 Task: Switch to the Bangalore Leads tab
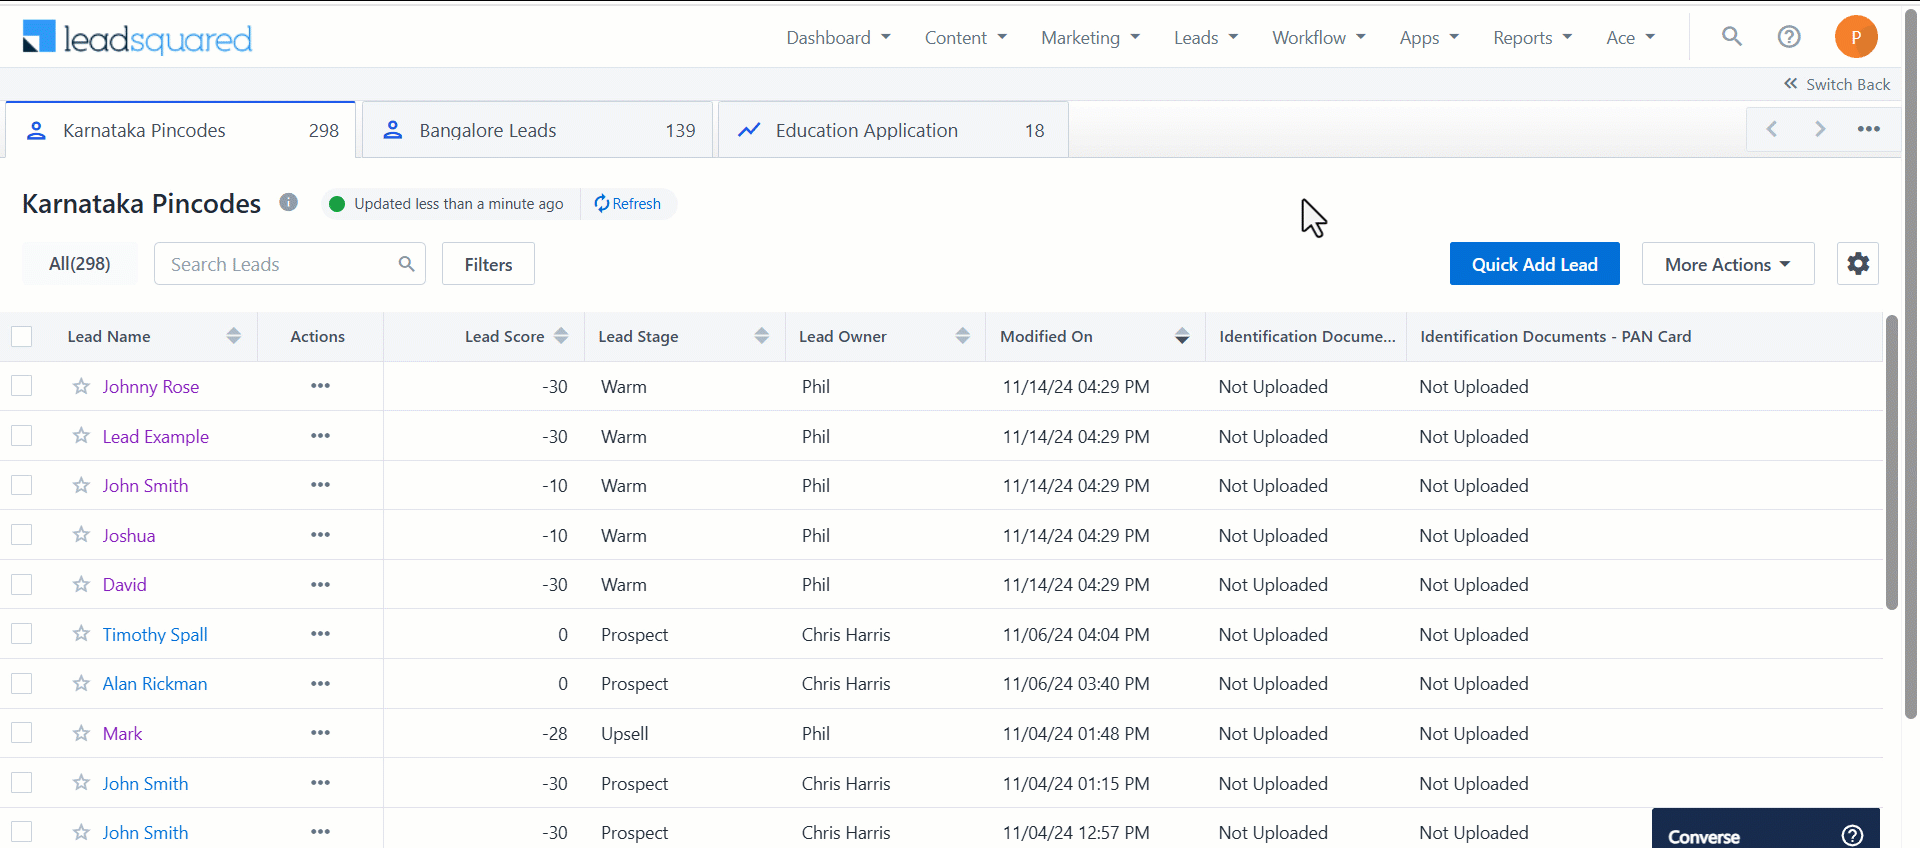coord(537,130)
